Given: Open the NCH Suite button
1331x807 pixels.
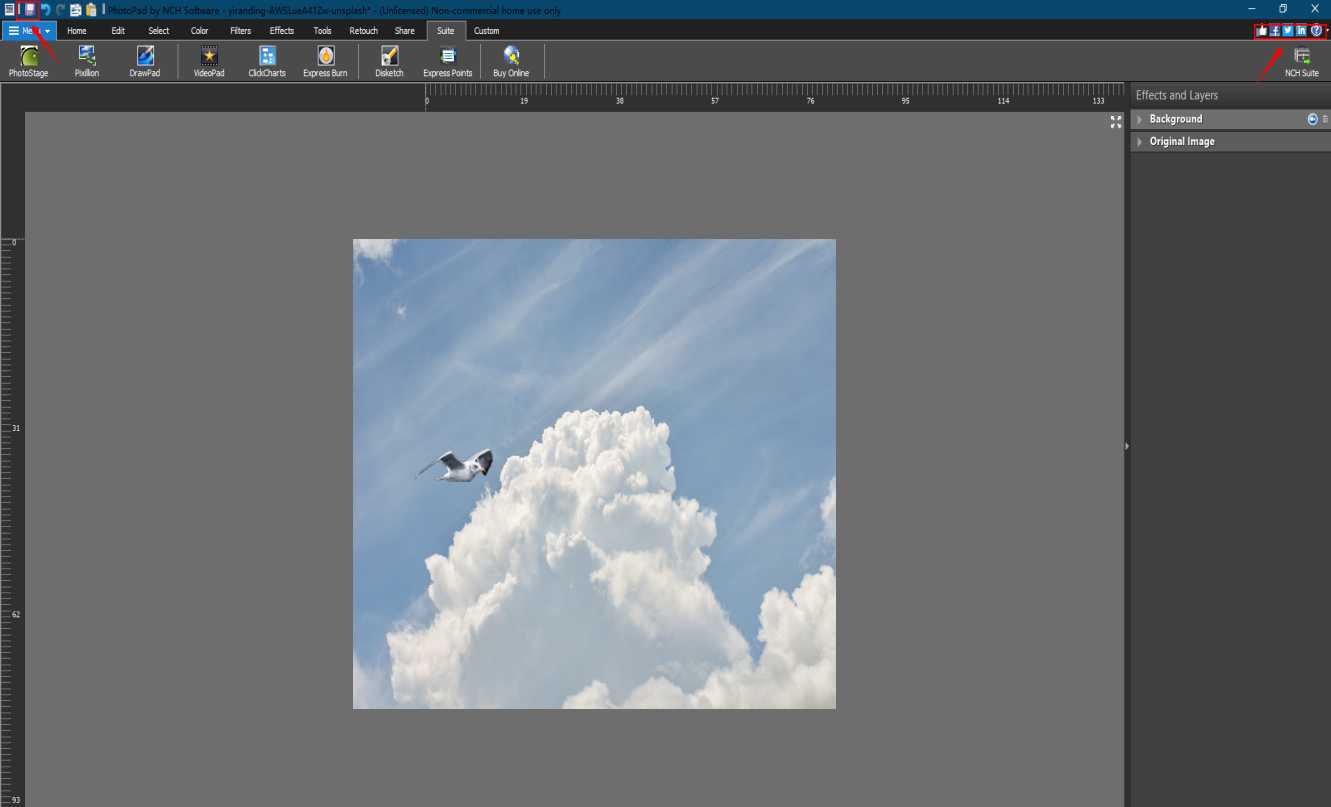Looking at the screenshot, I should (x=1302, y=62).
